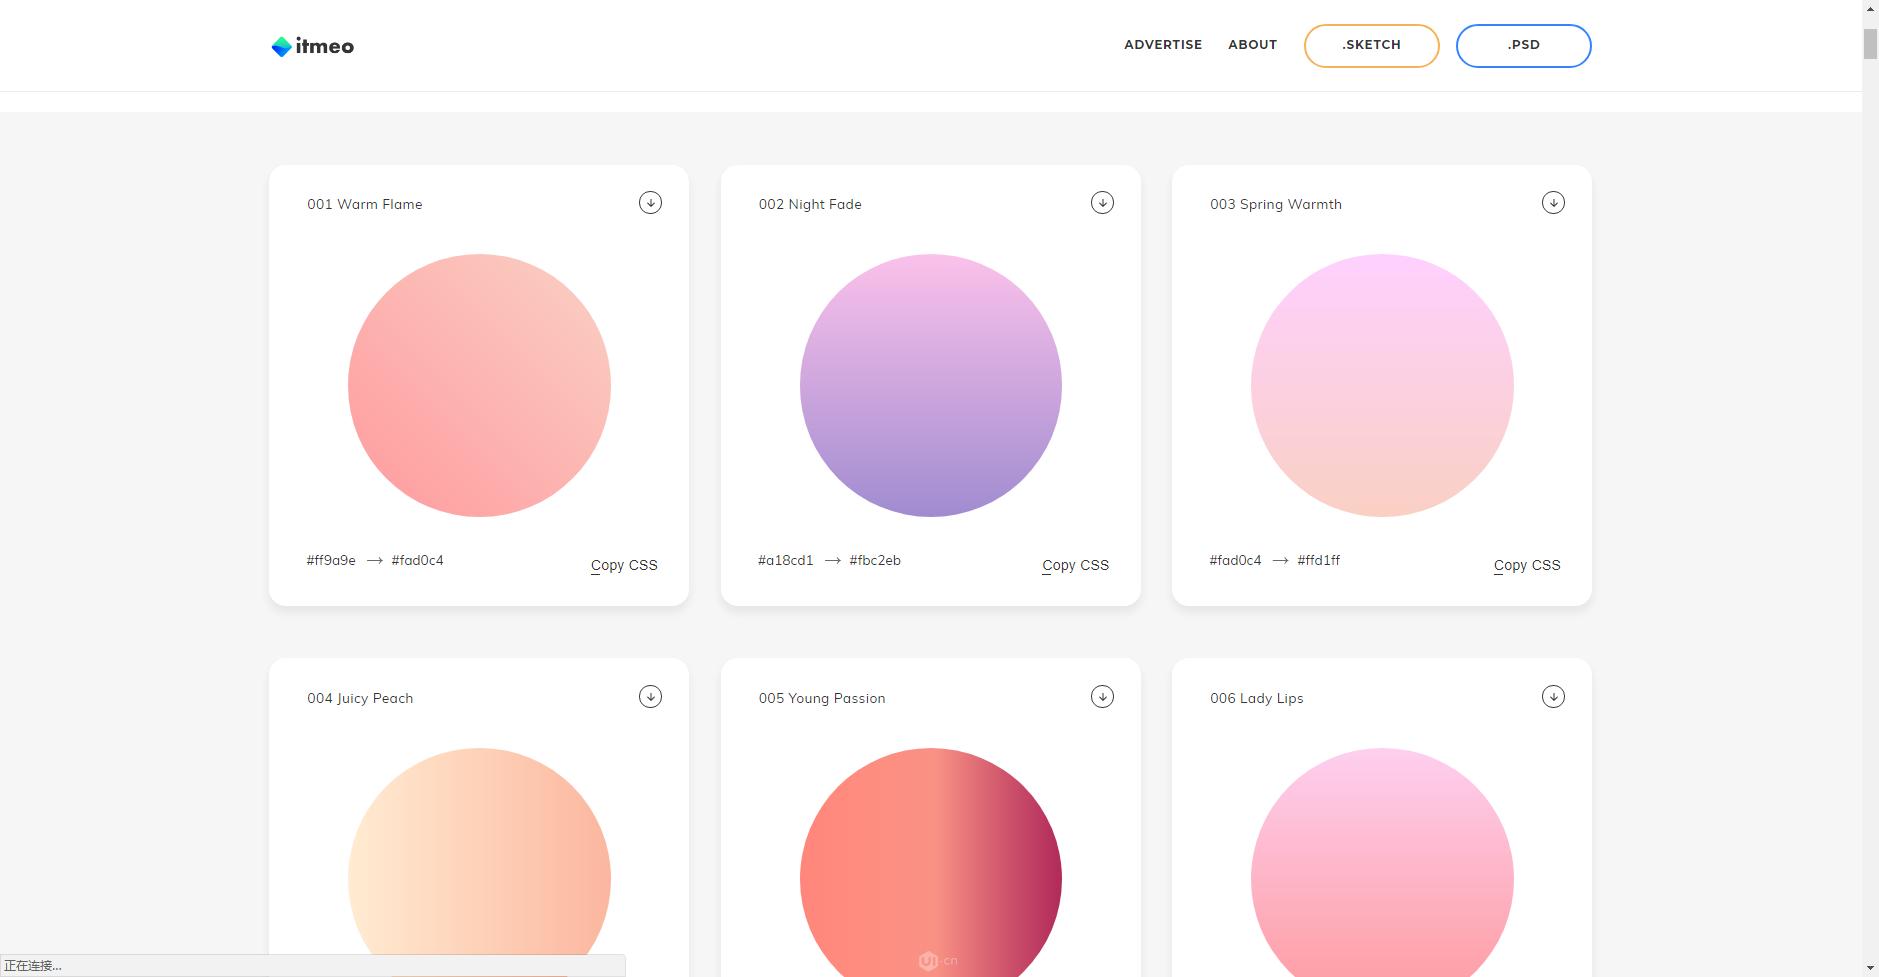
Task: Click the .SKETCH download button
Action: pyautogui.click(x=1371, y=46)
